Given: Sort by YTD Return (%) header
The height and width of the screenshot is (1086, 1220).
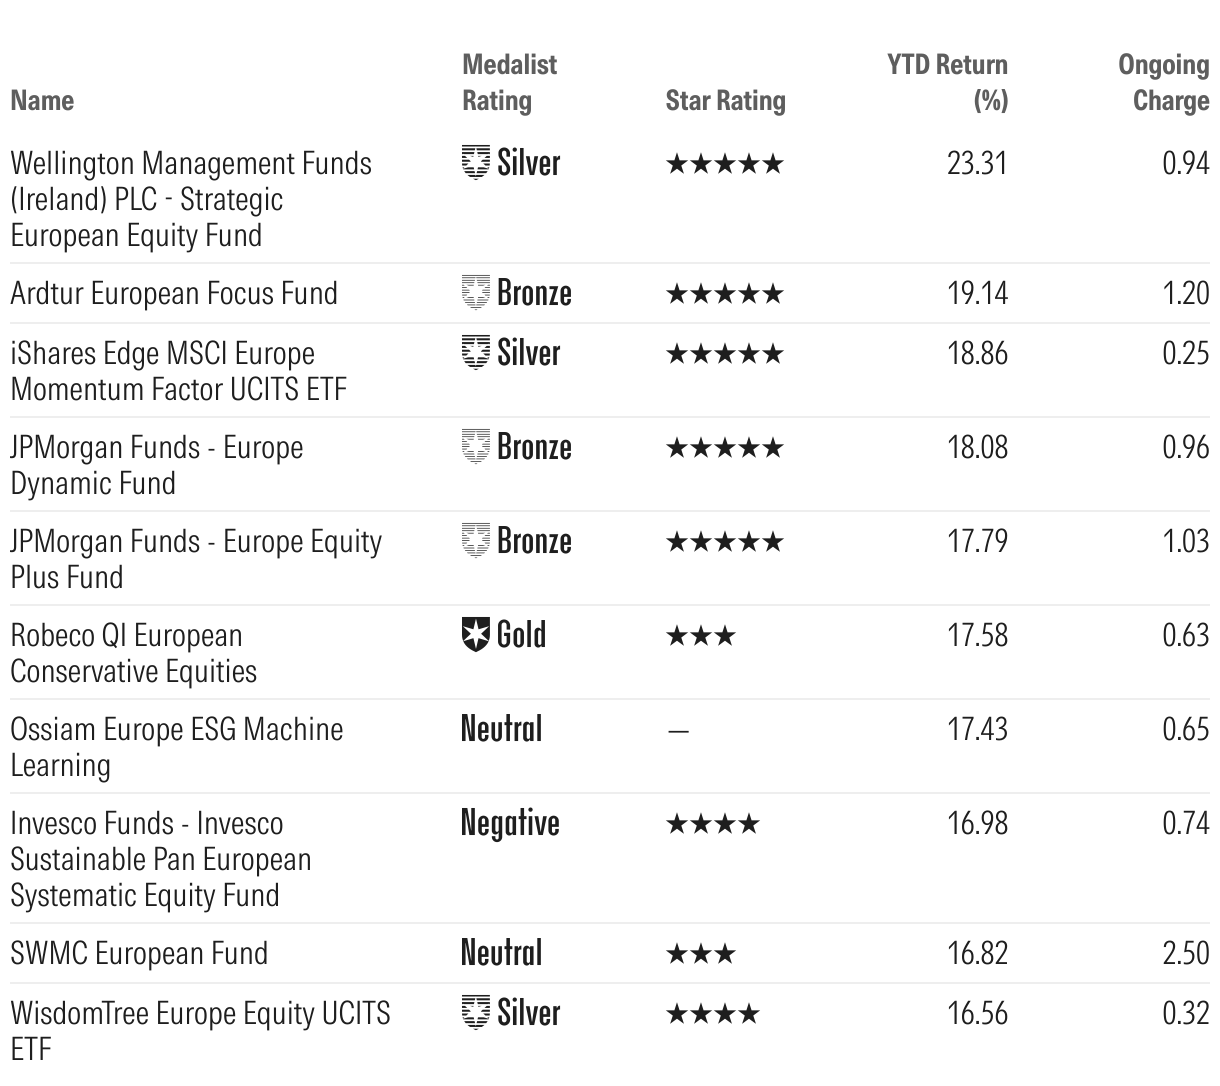Looking at the screenshot, I should coord(948,82).
